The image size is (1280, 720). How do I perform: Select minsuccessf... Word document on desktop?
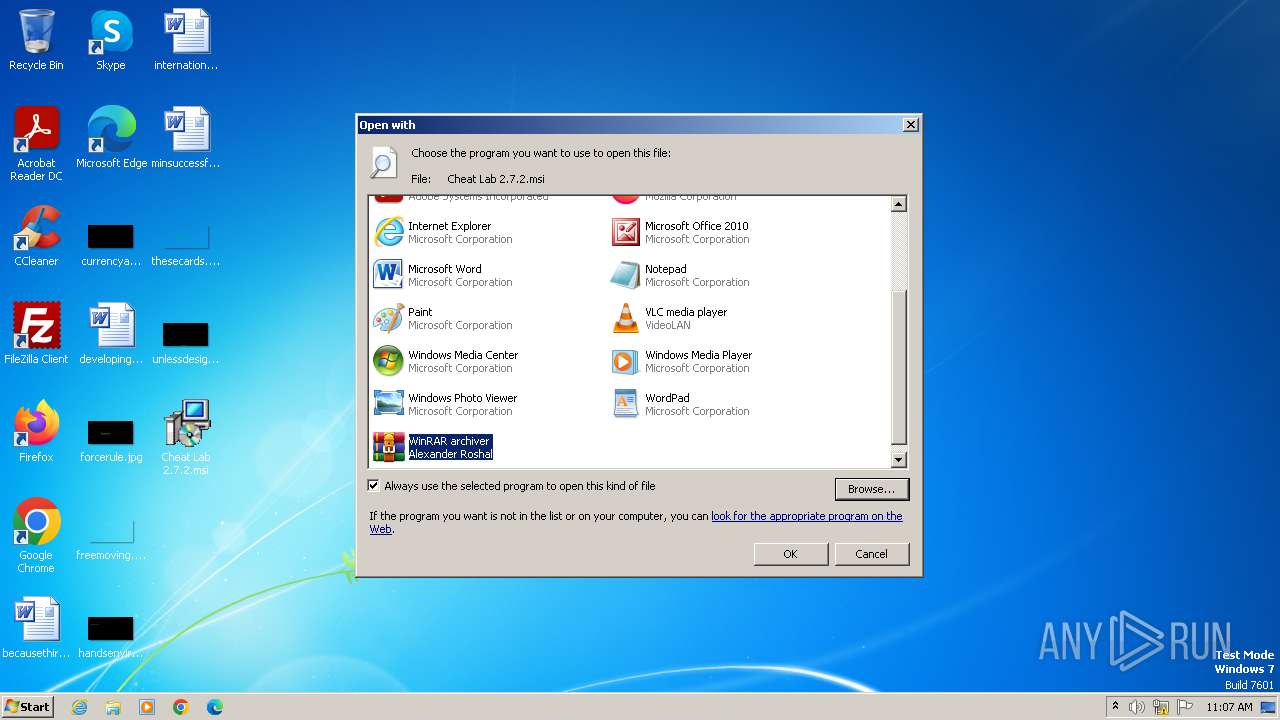186,138
